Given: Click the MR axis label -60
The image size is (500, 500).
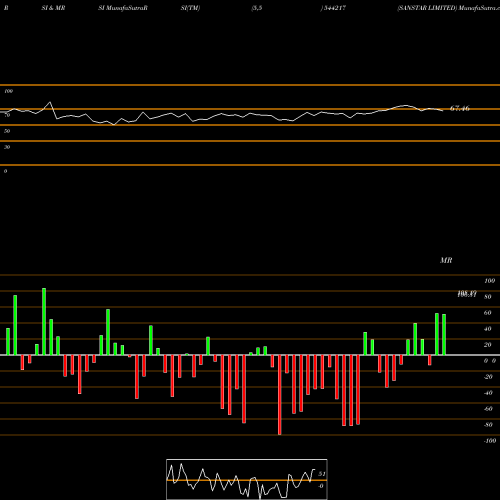Looking at the screenshot, I should pos(488,409).
